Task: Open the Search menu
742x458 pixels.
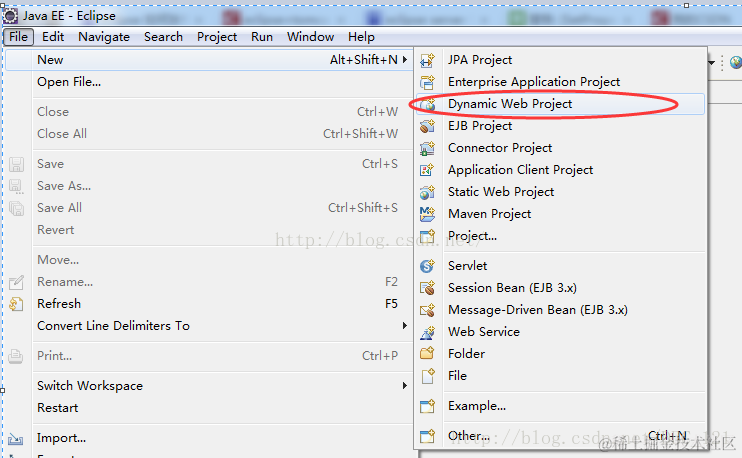Action: (163, 37)
